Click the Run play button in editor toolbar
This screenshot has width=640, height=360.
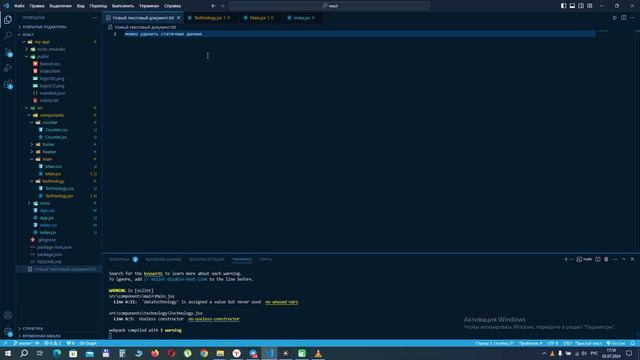tap(615, 18)
